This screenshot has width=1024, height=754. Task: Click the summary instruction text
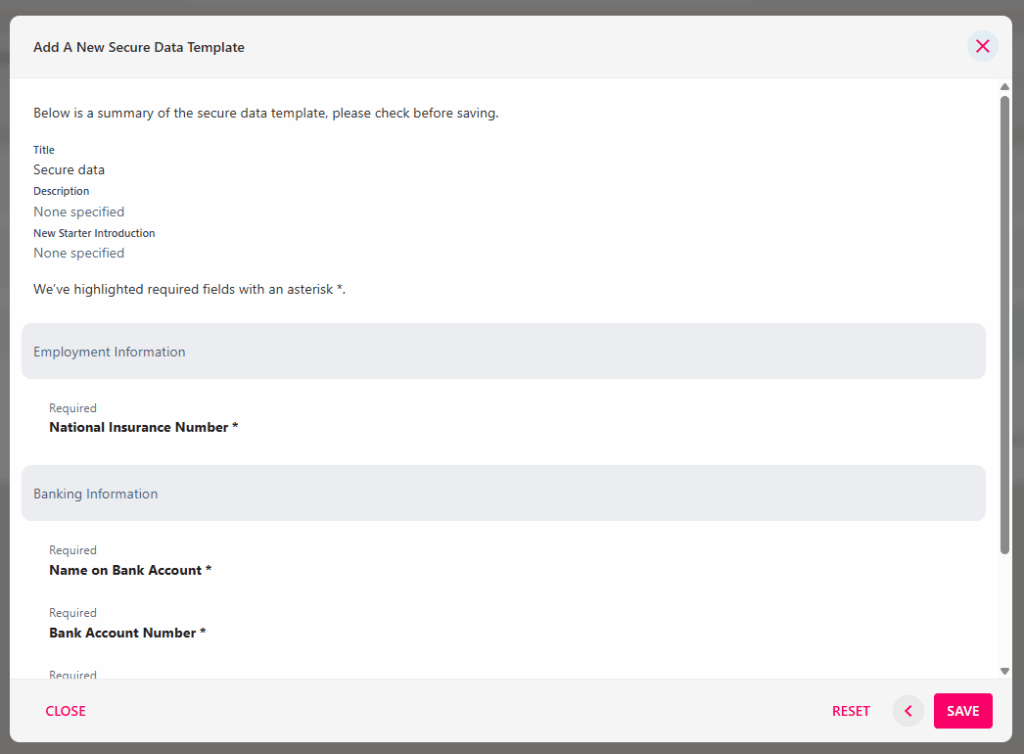(x=266, y=113)
